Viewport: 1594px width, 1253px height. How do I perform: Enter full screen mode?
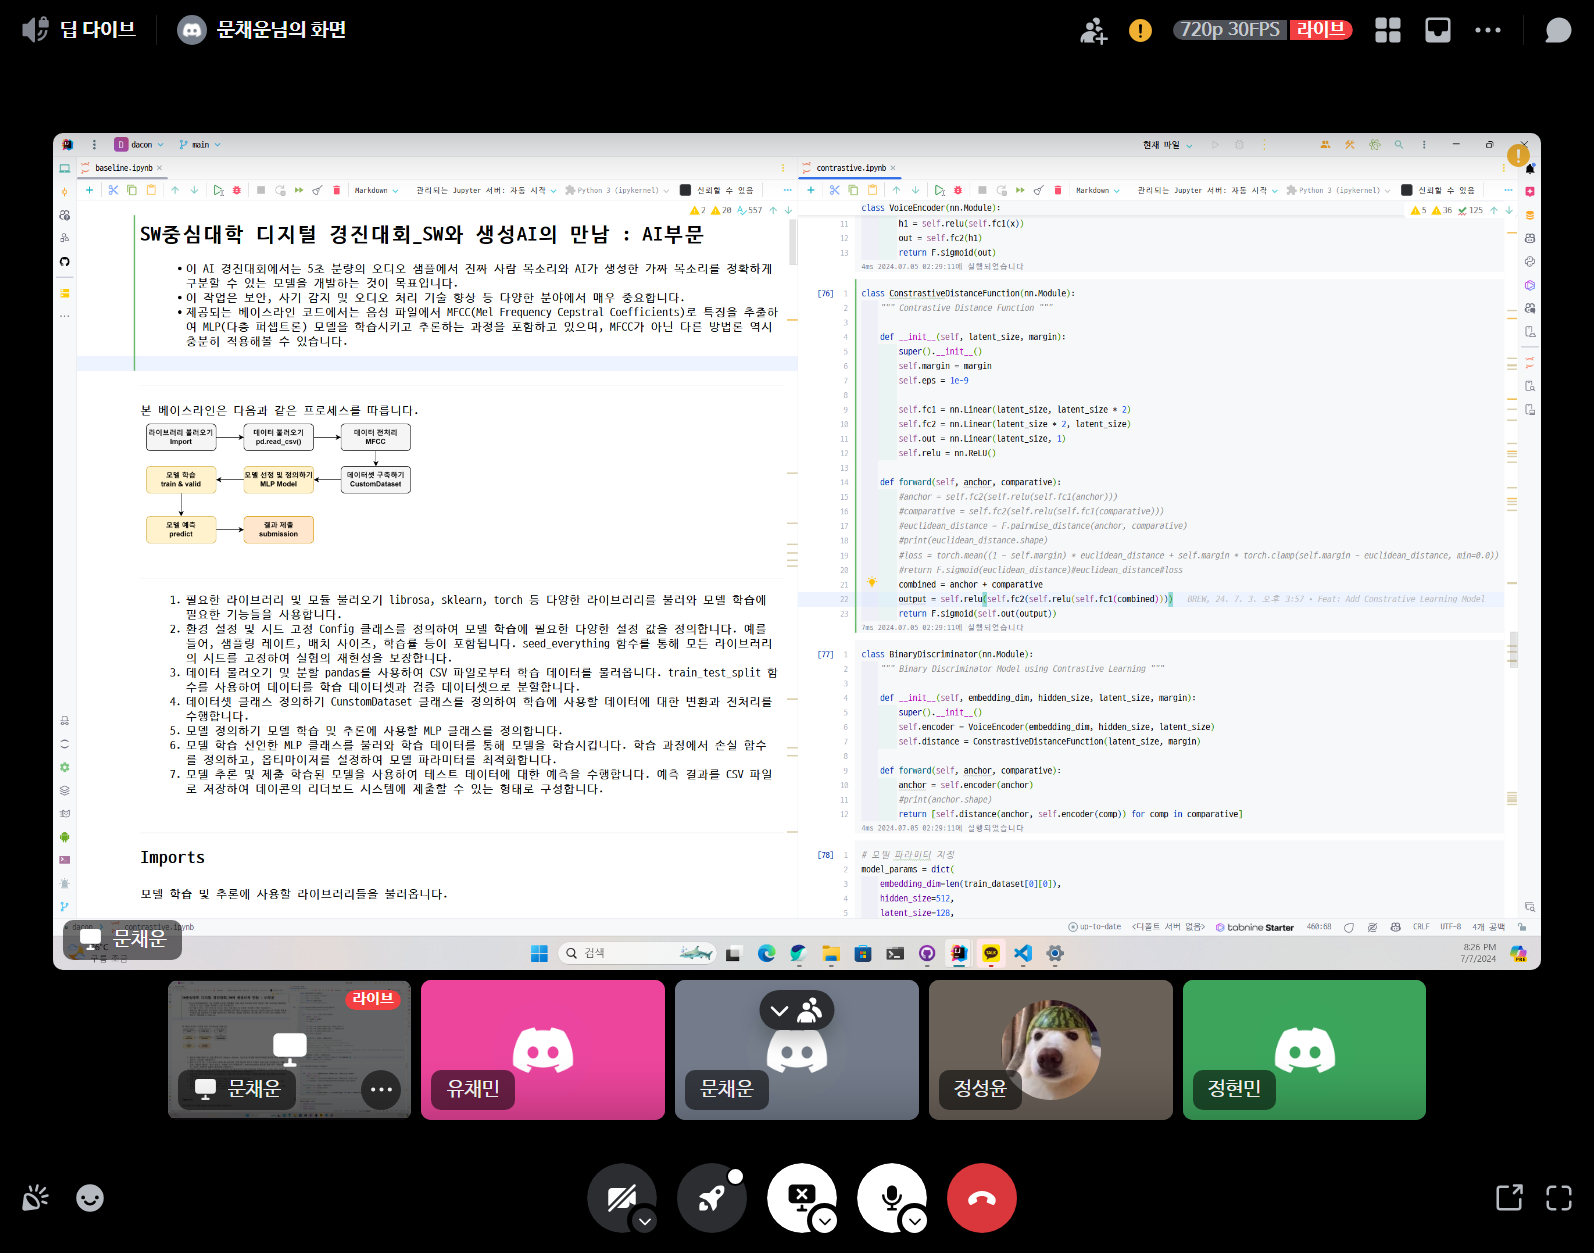tap(1559, 1197)
